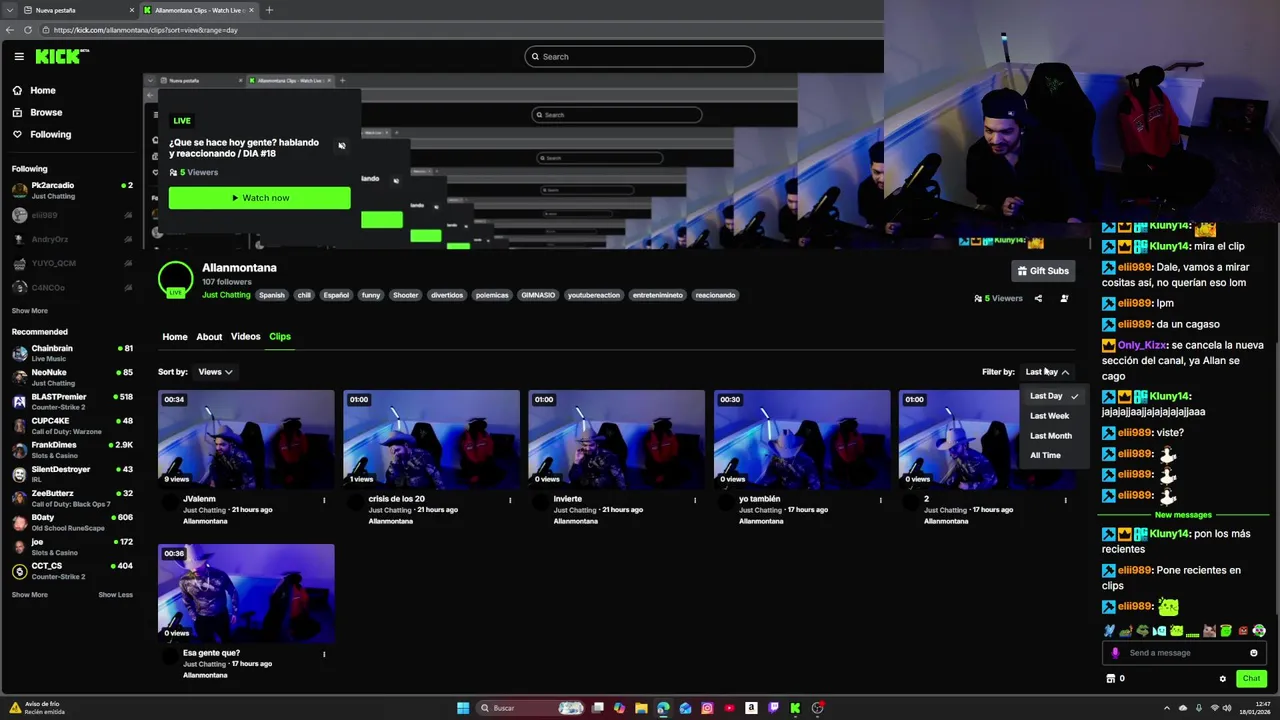Collapse recommended list with Show Less
Screen dimensions: 1280x720
click(115, 595)
